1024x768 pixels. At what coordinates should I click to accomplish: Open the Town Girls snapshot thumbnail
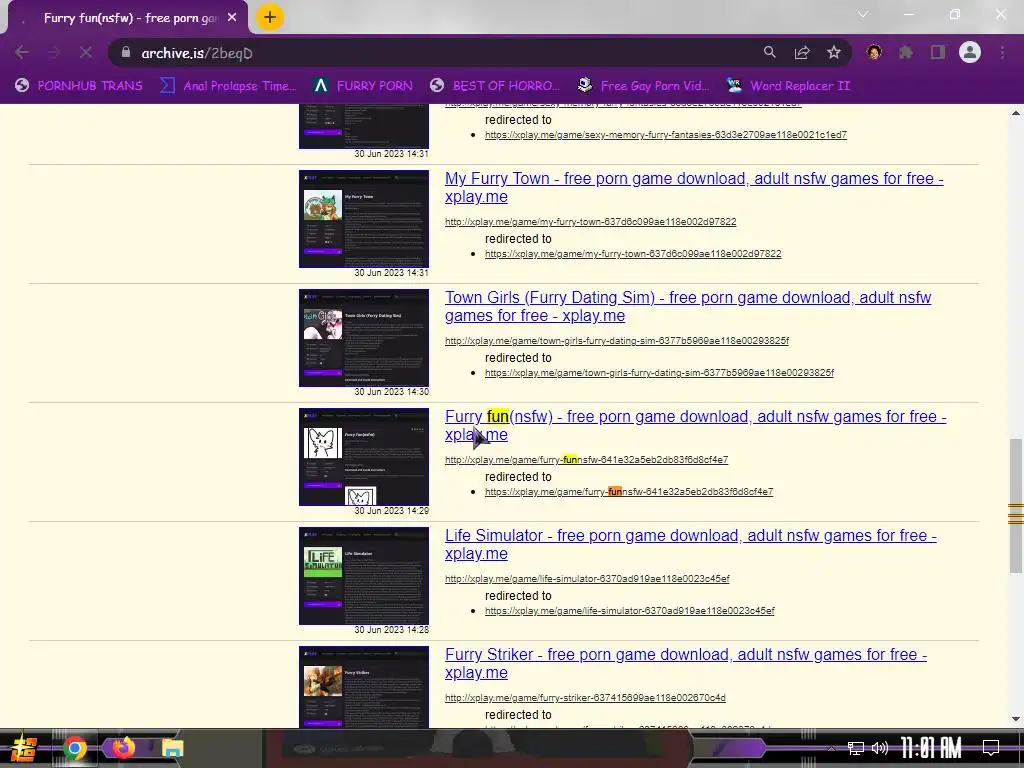(364, 338)
